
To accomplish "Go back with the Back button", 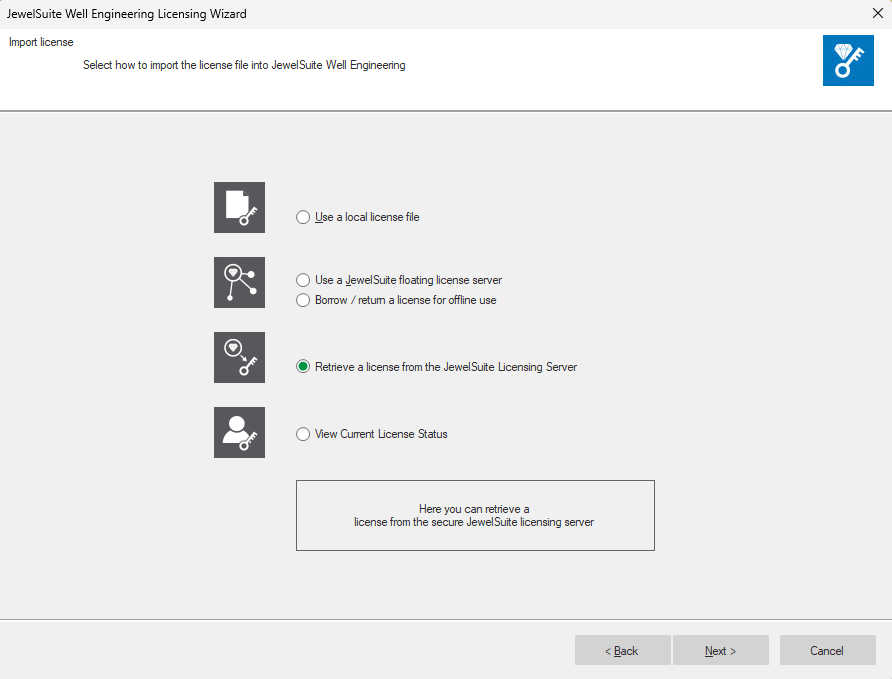I will point(622,651).
